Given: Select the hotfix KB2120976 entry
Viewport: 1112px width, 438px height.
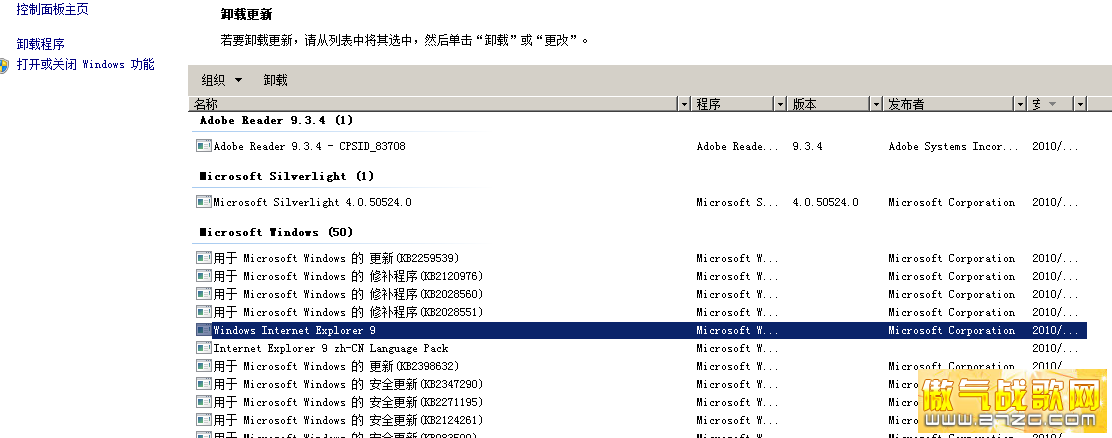Looking at the screenshot, I should pos(640,276).
